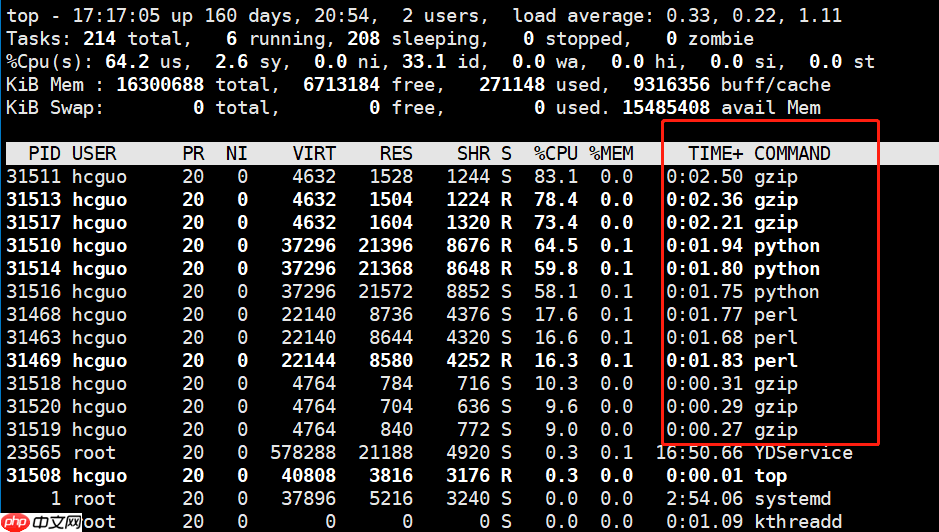Select the RES column header
939x532 pixels.
click(396, 153)
